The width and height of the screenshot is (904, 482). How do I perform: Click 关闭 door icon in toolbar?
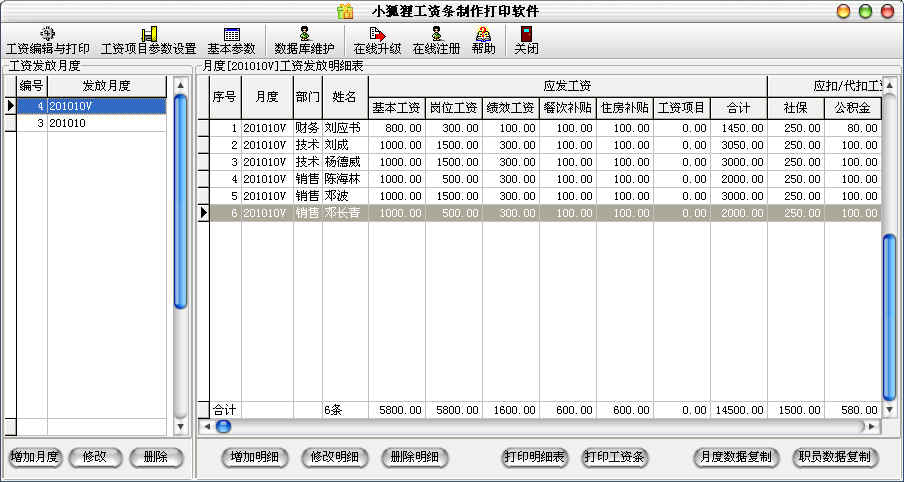526,34
